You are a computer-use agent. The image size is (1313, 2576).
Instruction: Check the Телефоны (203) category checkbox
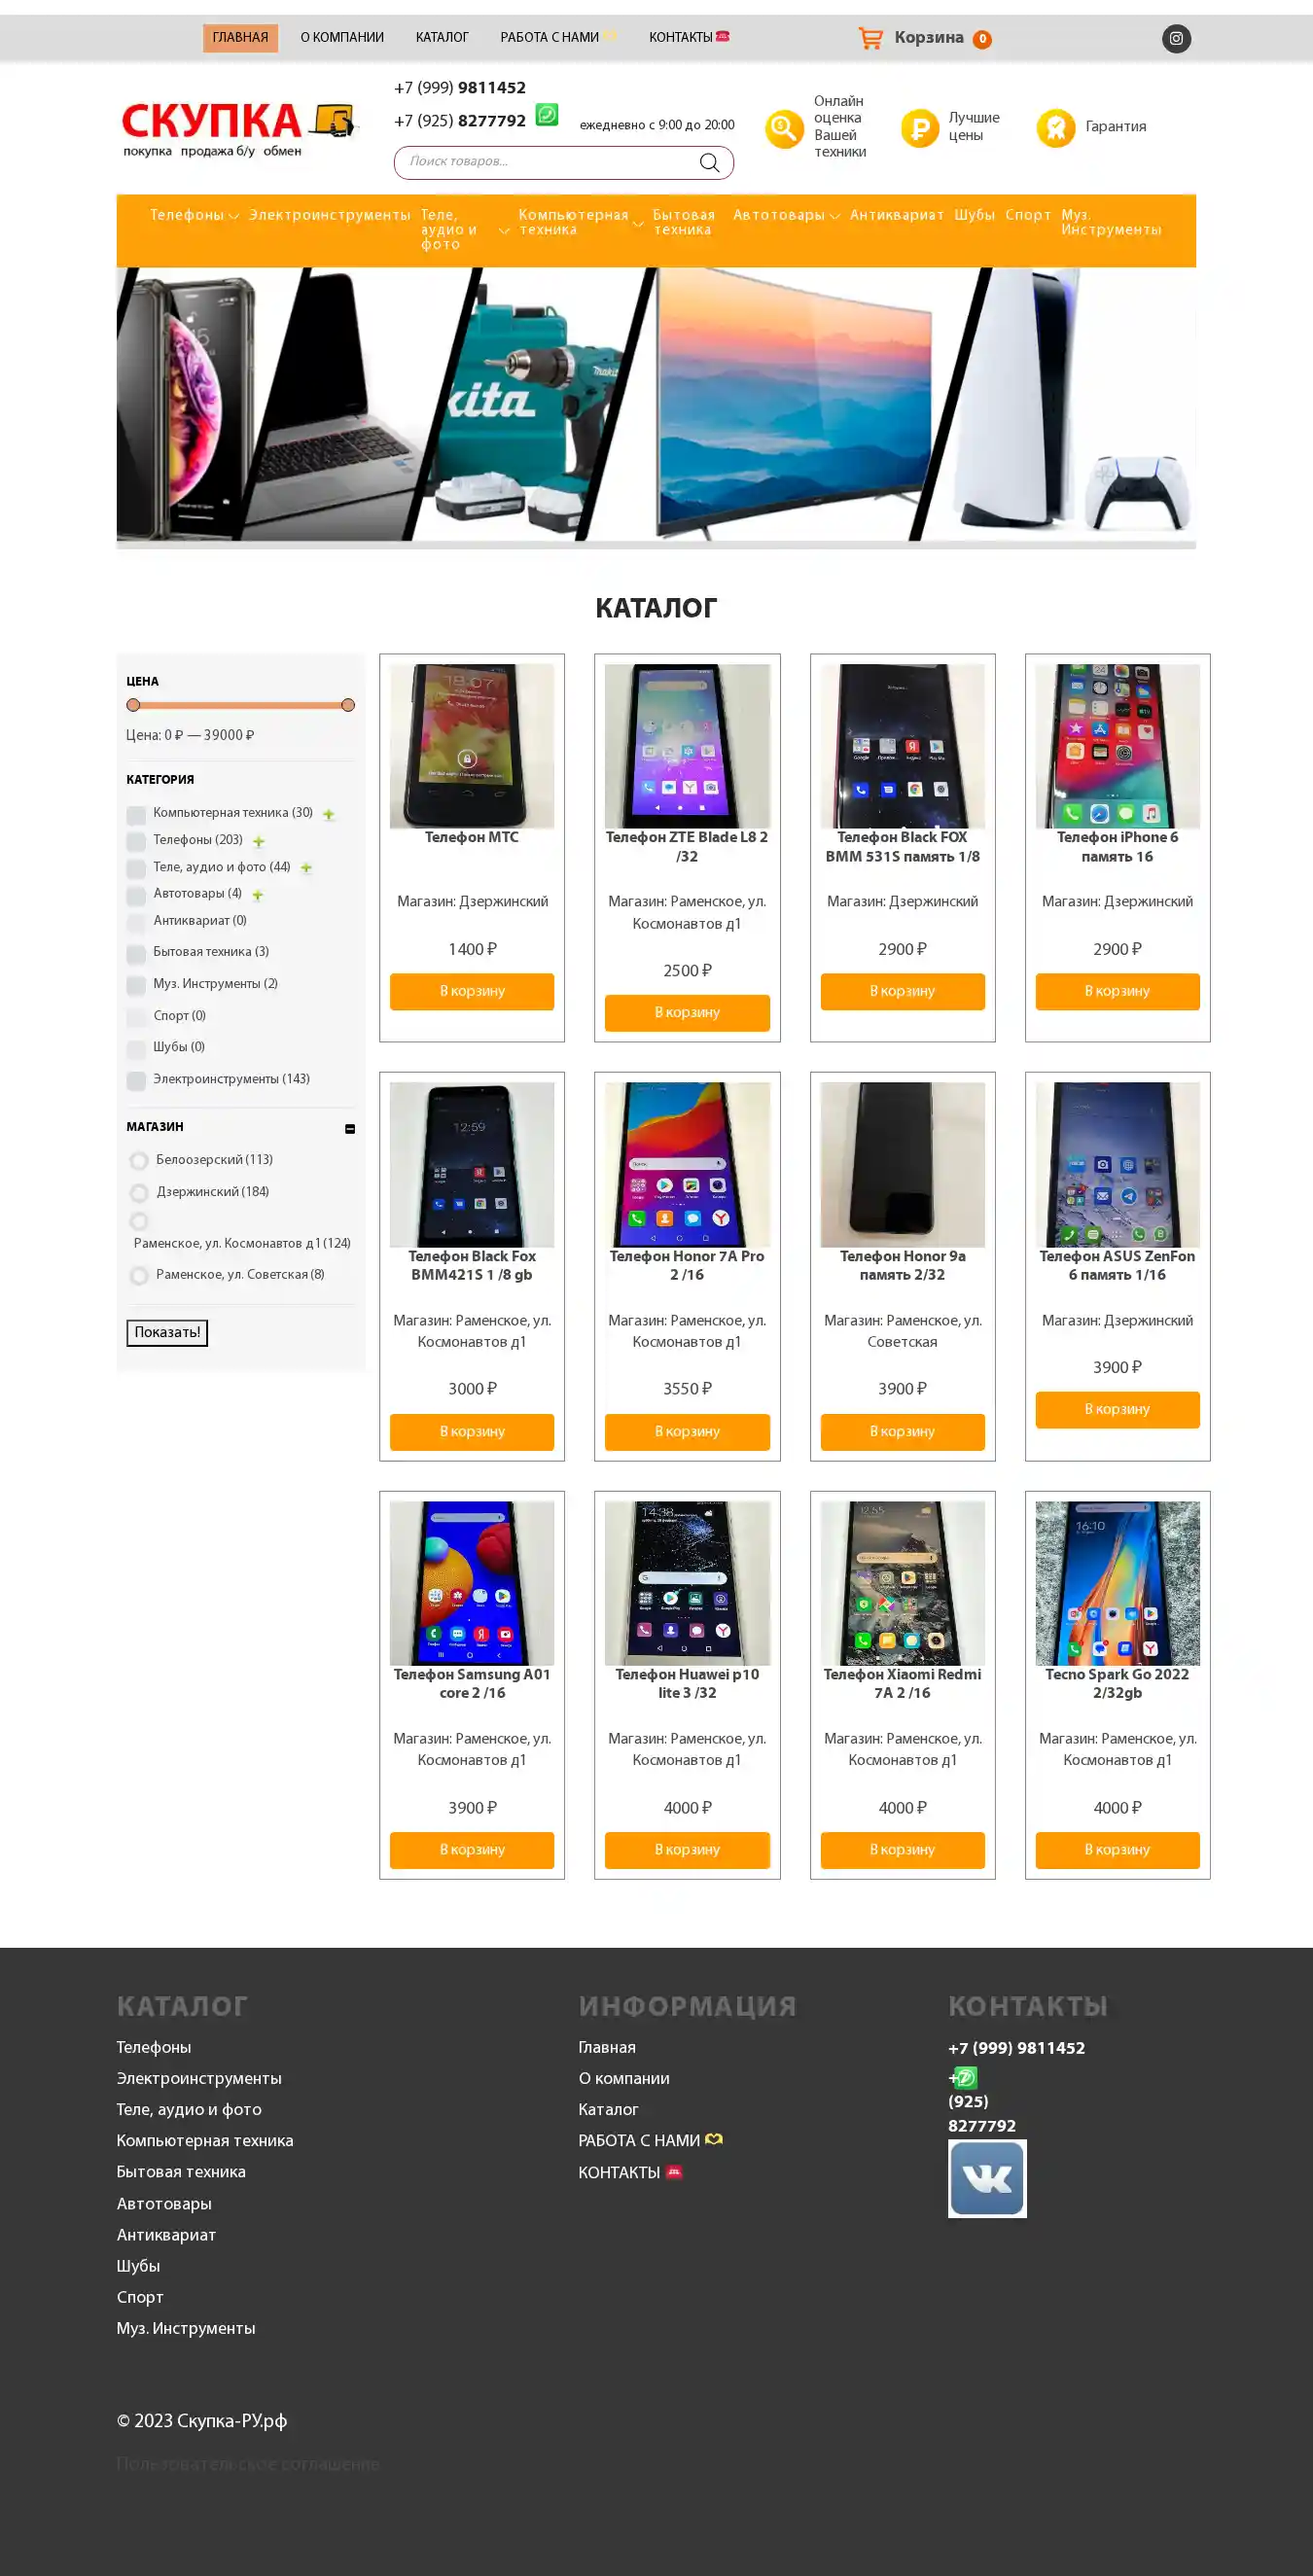point(136,841)
